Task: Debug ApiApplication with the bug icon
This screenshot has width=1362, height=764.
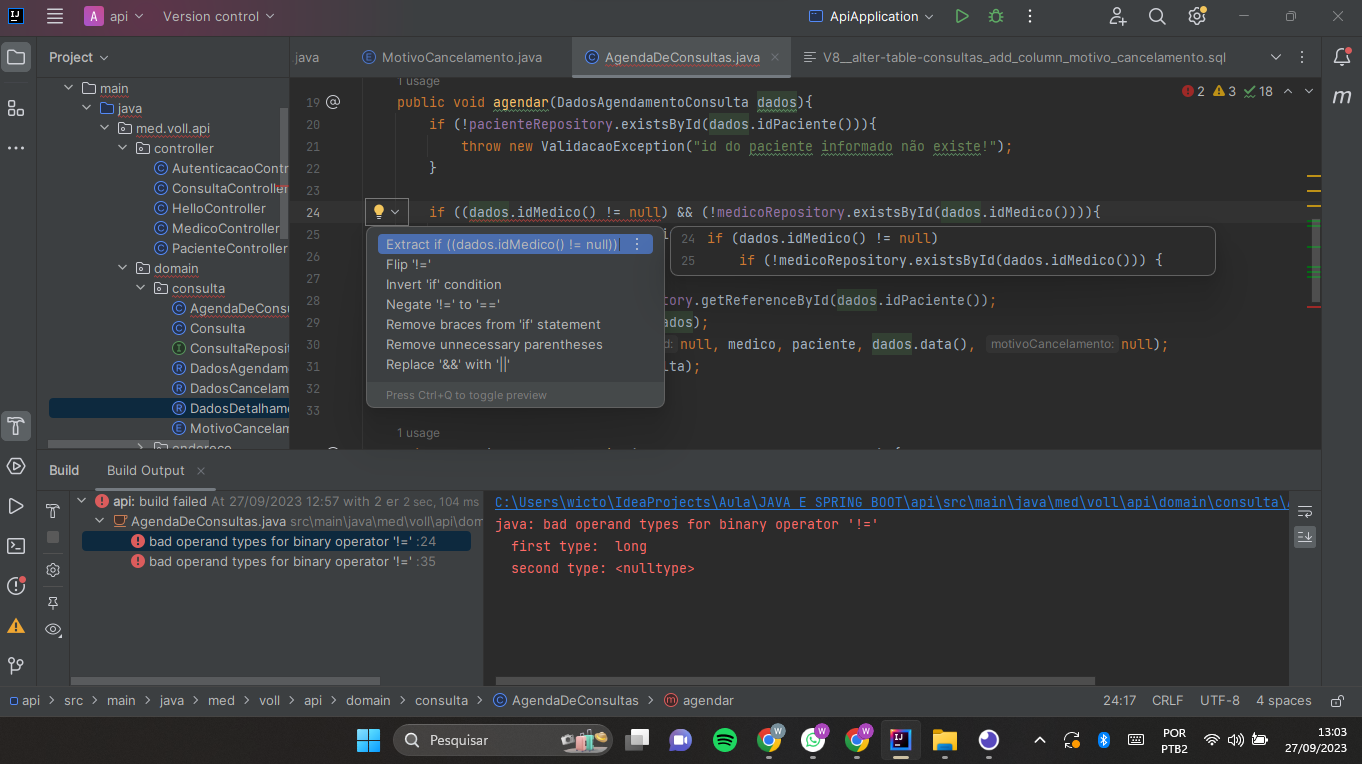Action: (995, 16)
